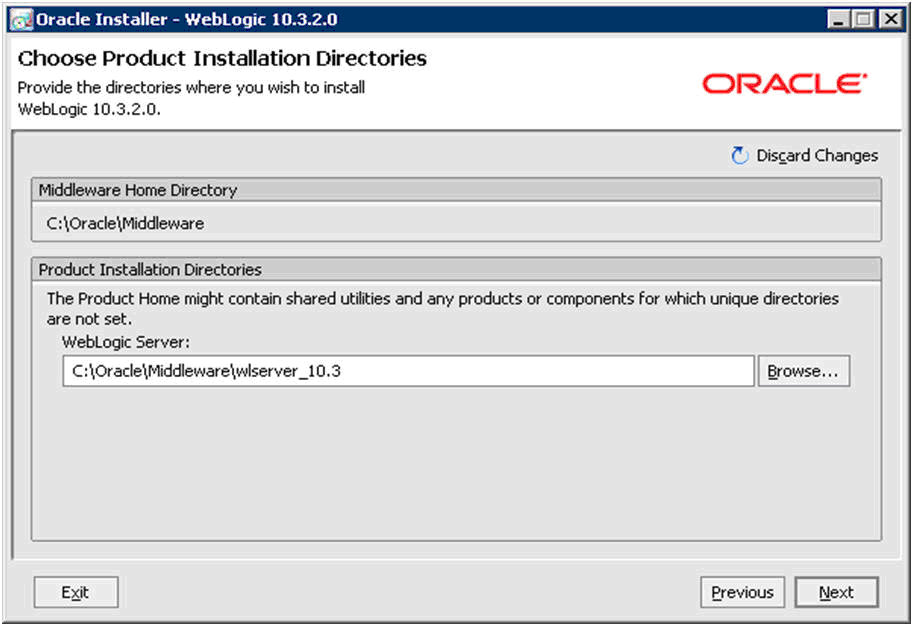Viewport: 913px width, 626px height.
Task: Click the Product Home description text
Action: [x=443, y=309]
